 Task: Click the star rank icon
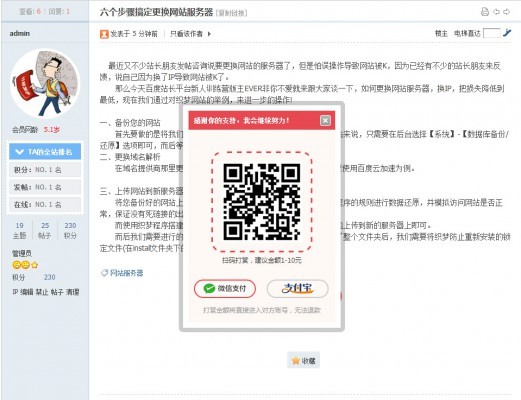pyautogui.click(x=35, y=265)
